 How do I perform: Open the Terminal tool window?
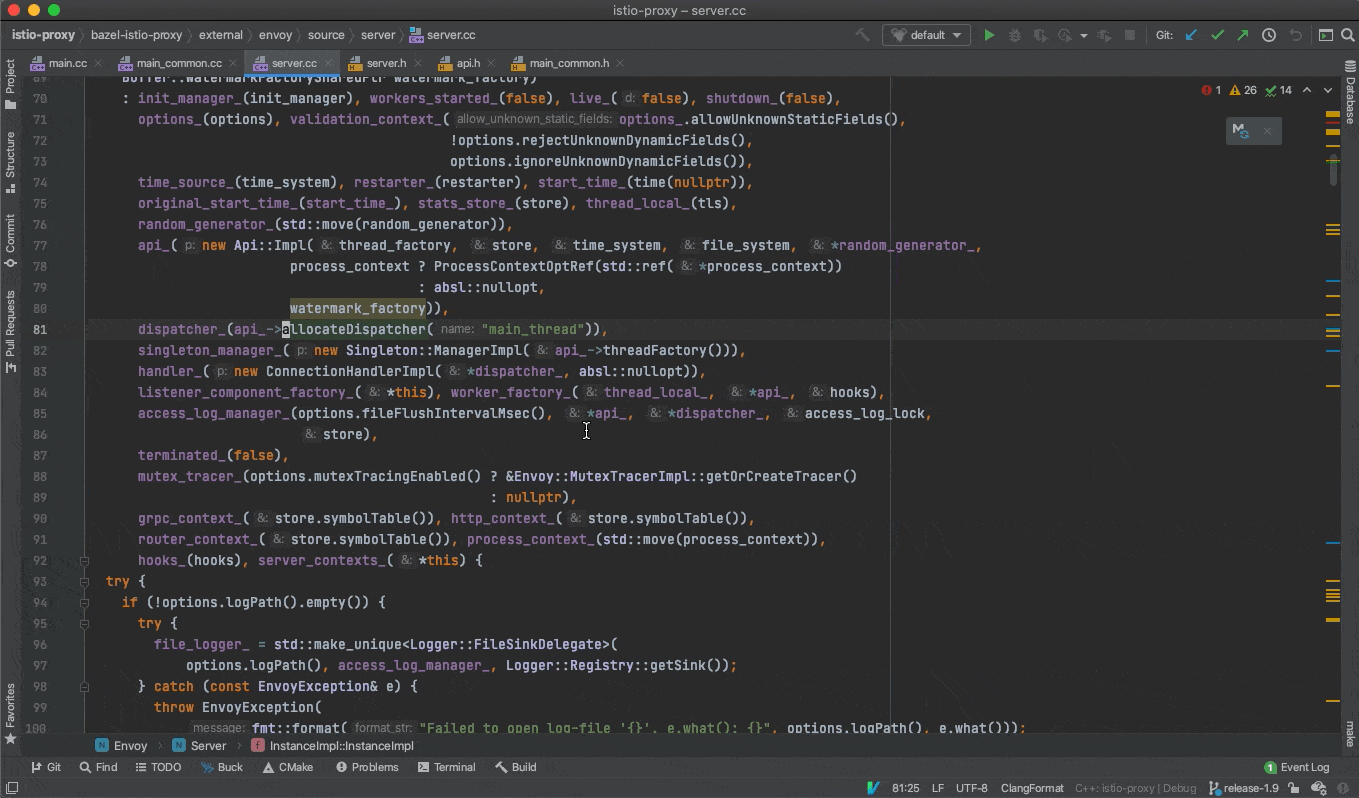click(447, 767)
